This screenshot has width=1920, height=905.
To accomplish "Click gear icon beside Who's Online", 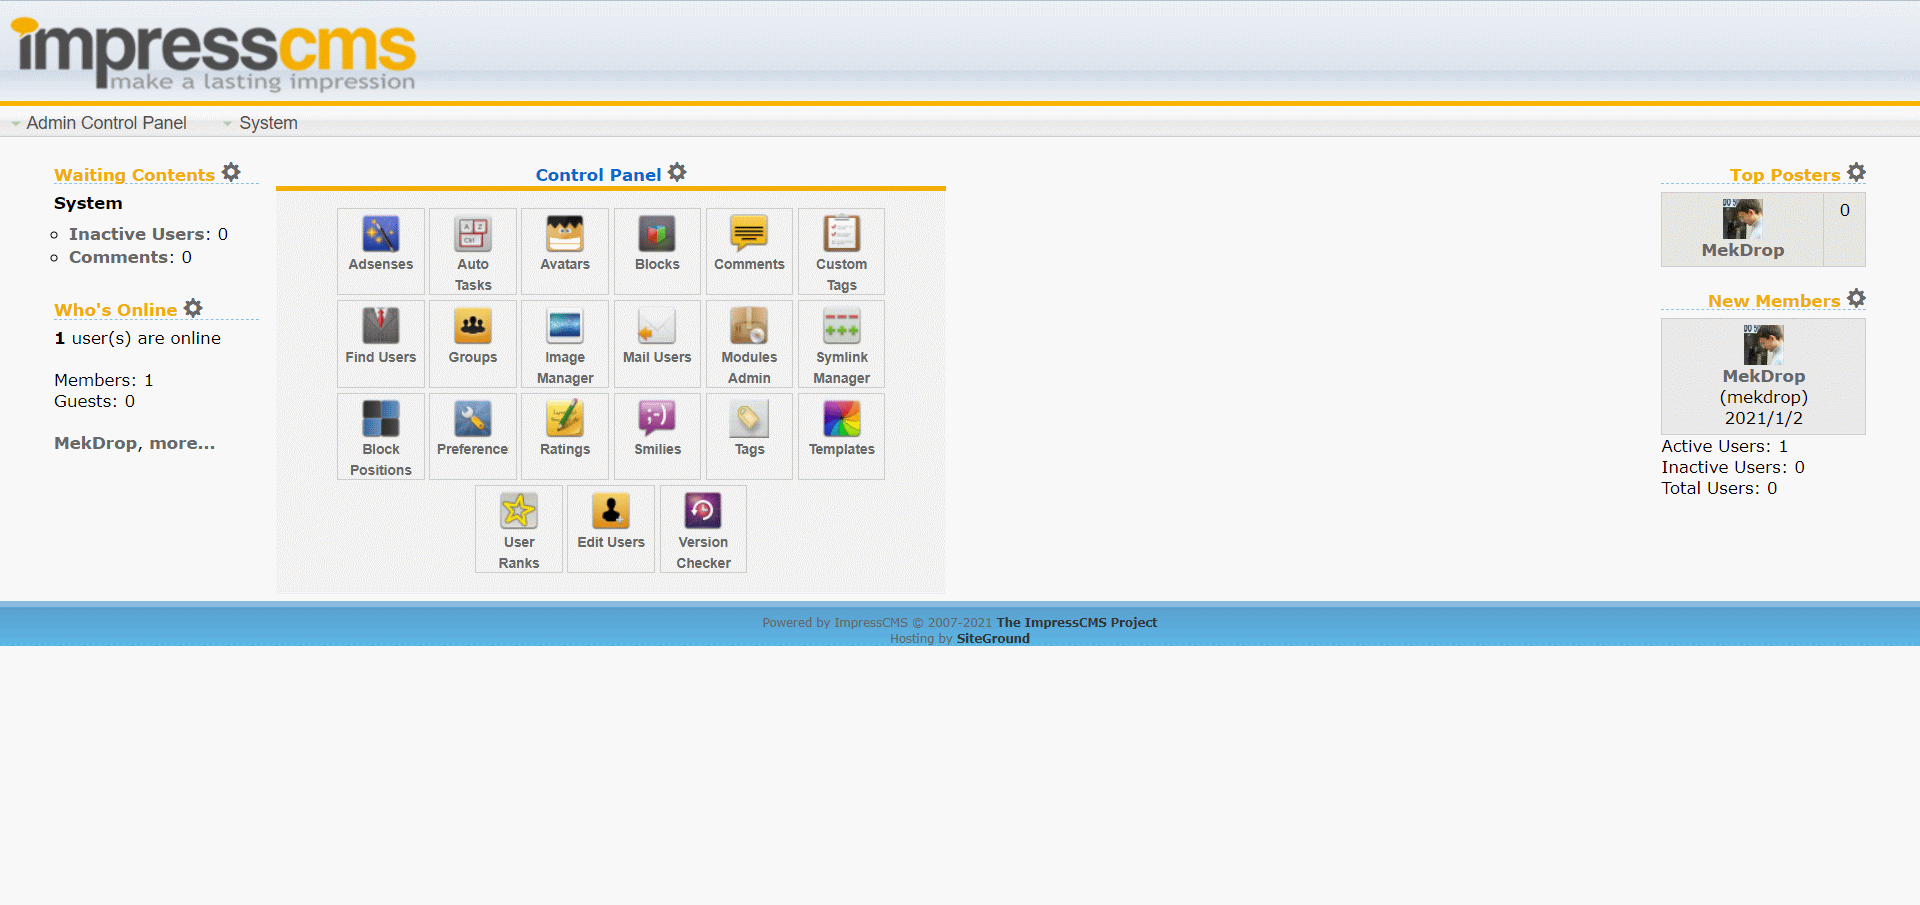I will (193, 308).
